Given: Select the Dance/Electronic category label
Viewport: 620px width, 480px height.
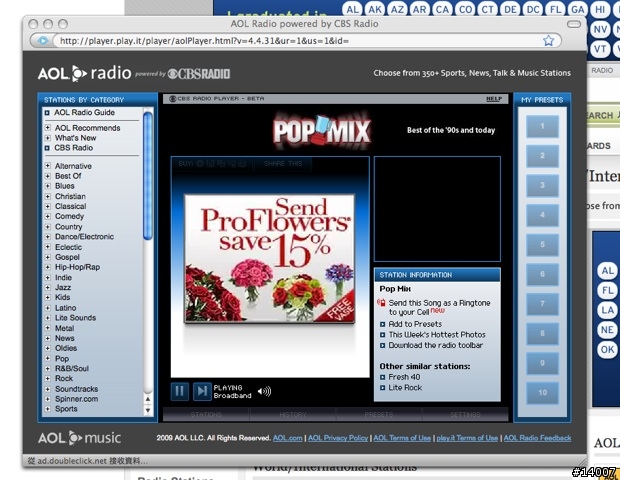Looking at the screenshot, I should click(84, 236).
